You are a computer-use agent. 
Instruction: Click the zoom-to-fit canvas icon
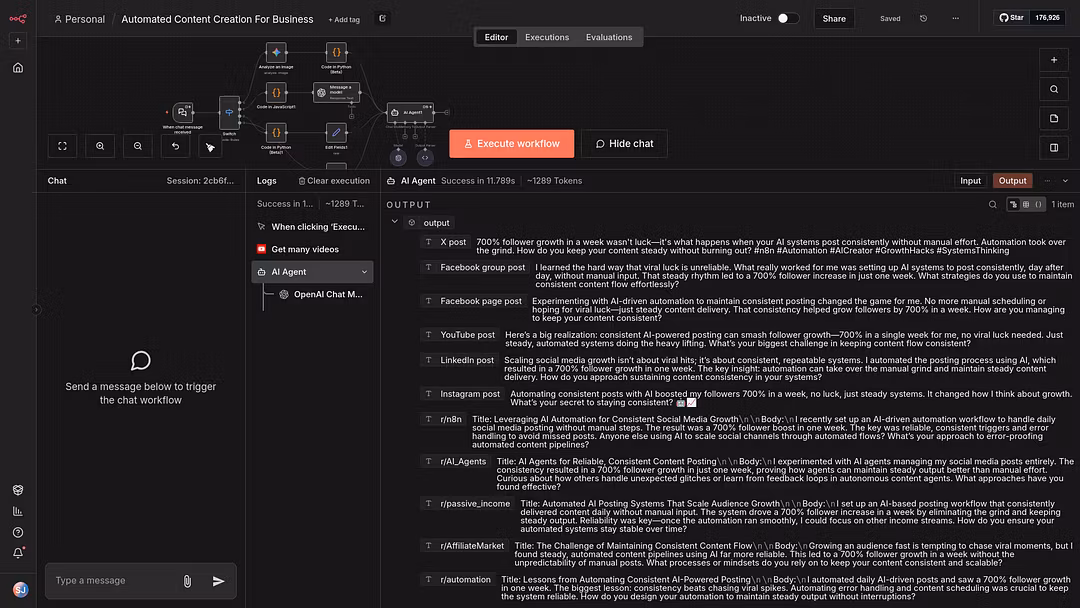coord(63,146)
